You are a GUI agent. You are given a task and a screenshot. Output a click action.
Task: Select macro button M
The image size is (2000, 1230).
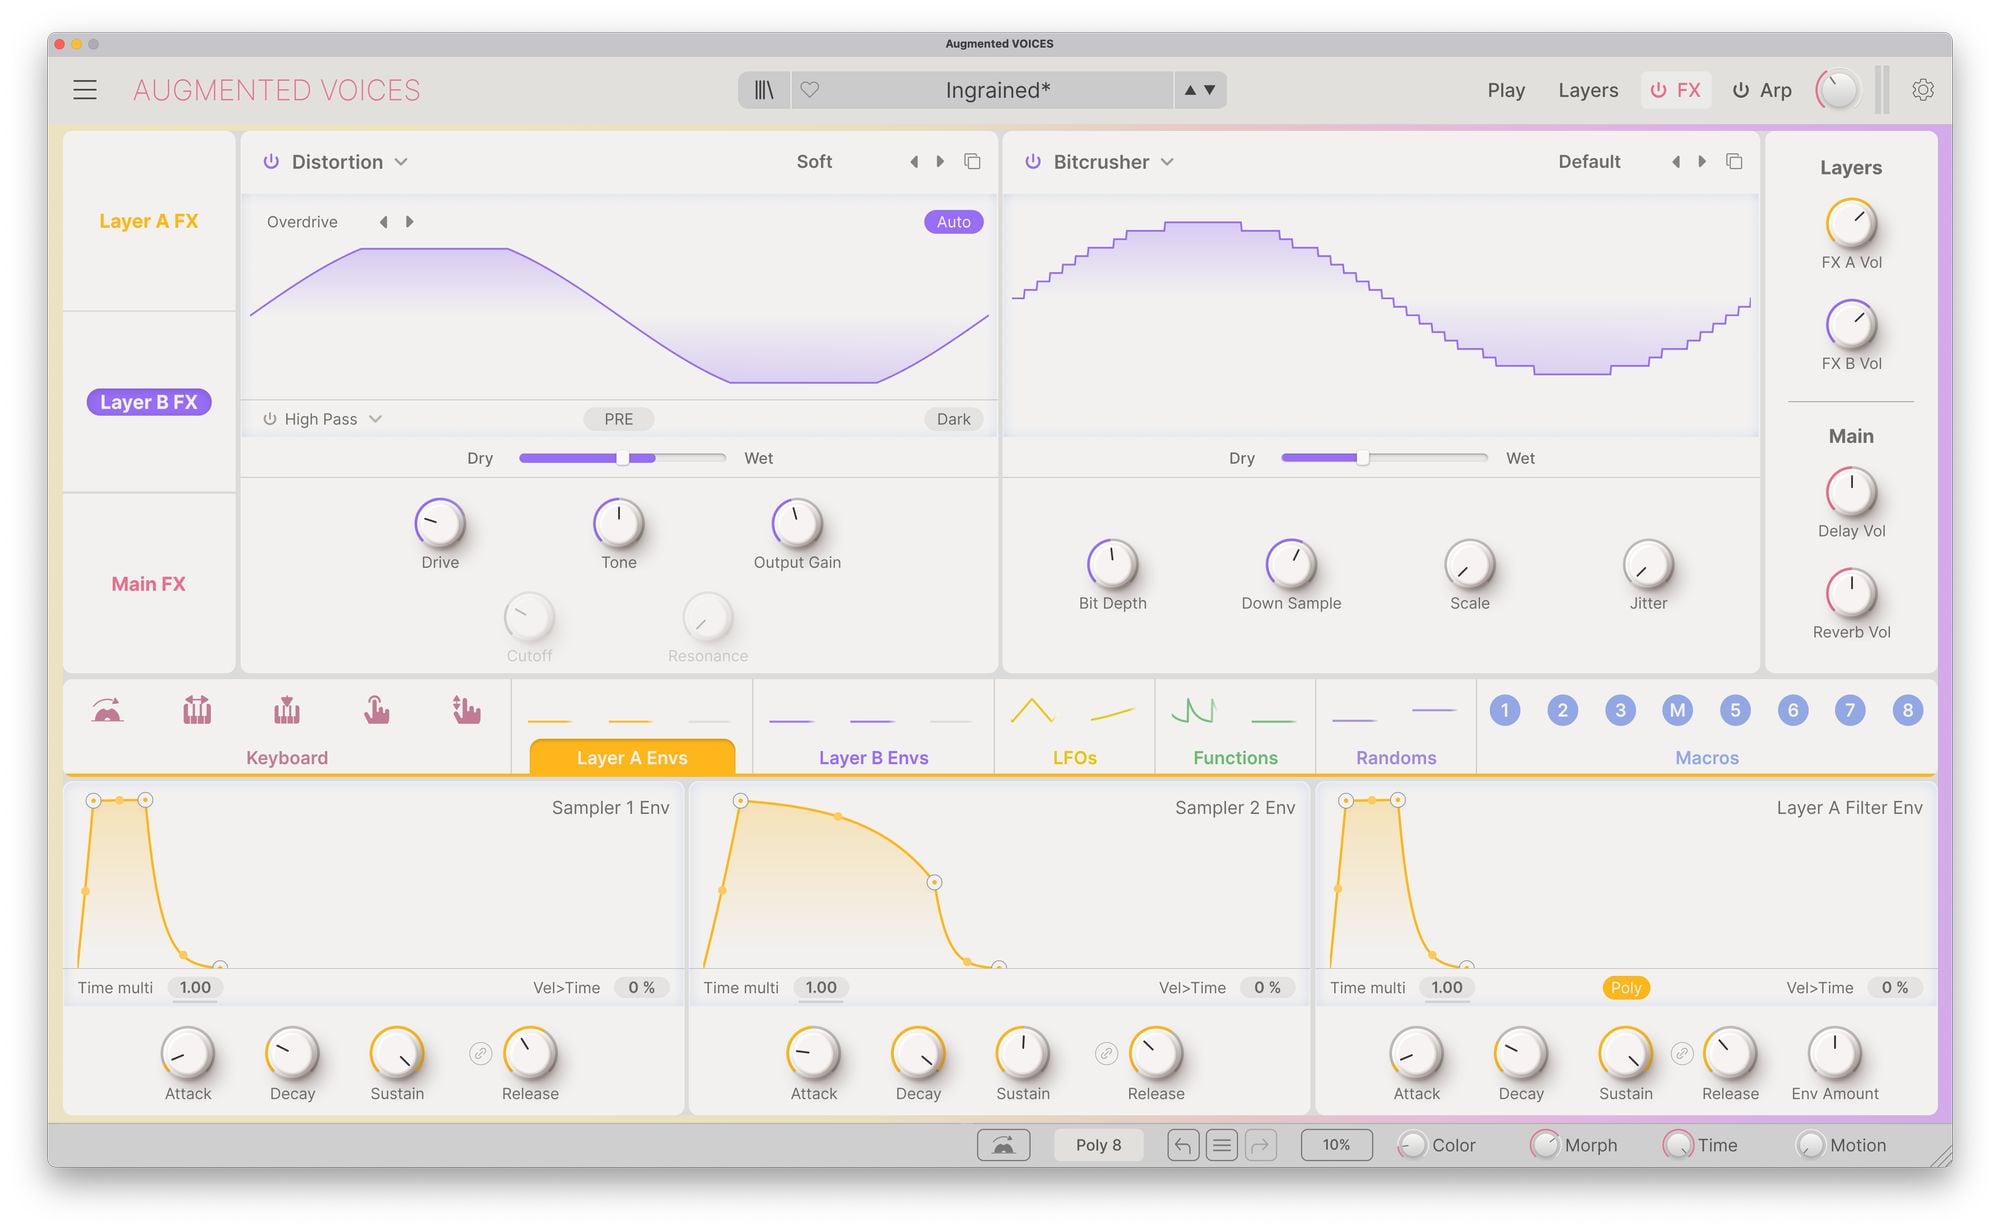click(1678, 710)
